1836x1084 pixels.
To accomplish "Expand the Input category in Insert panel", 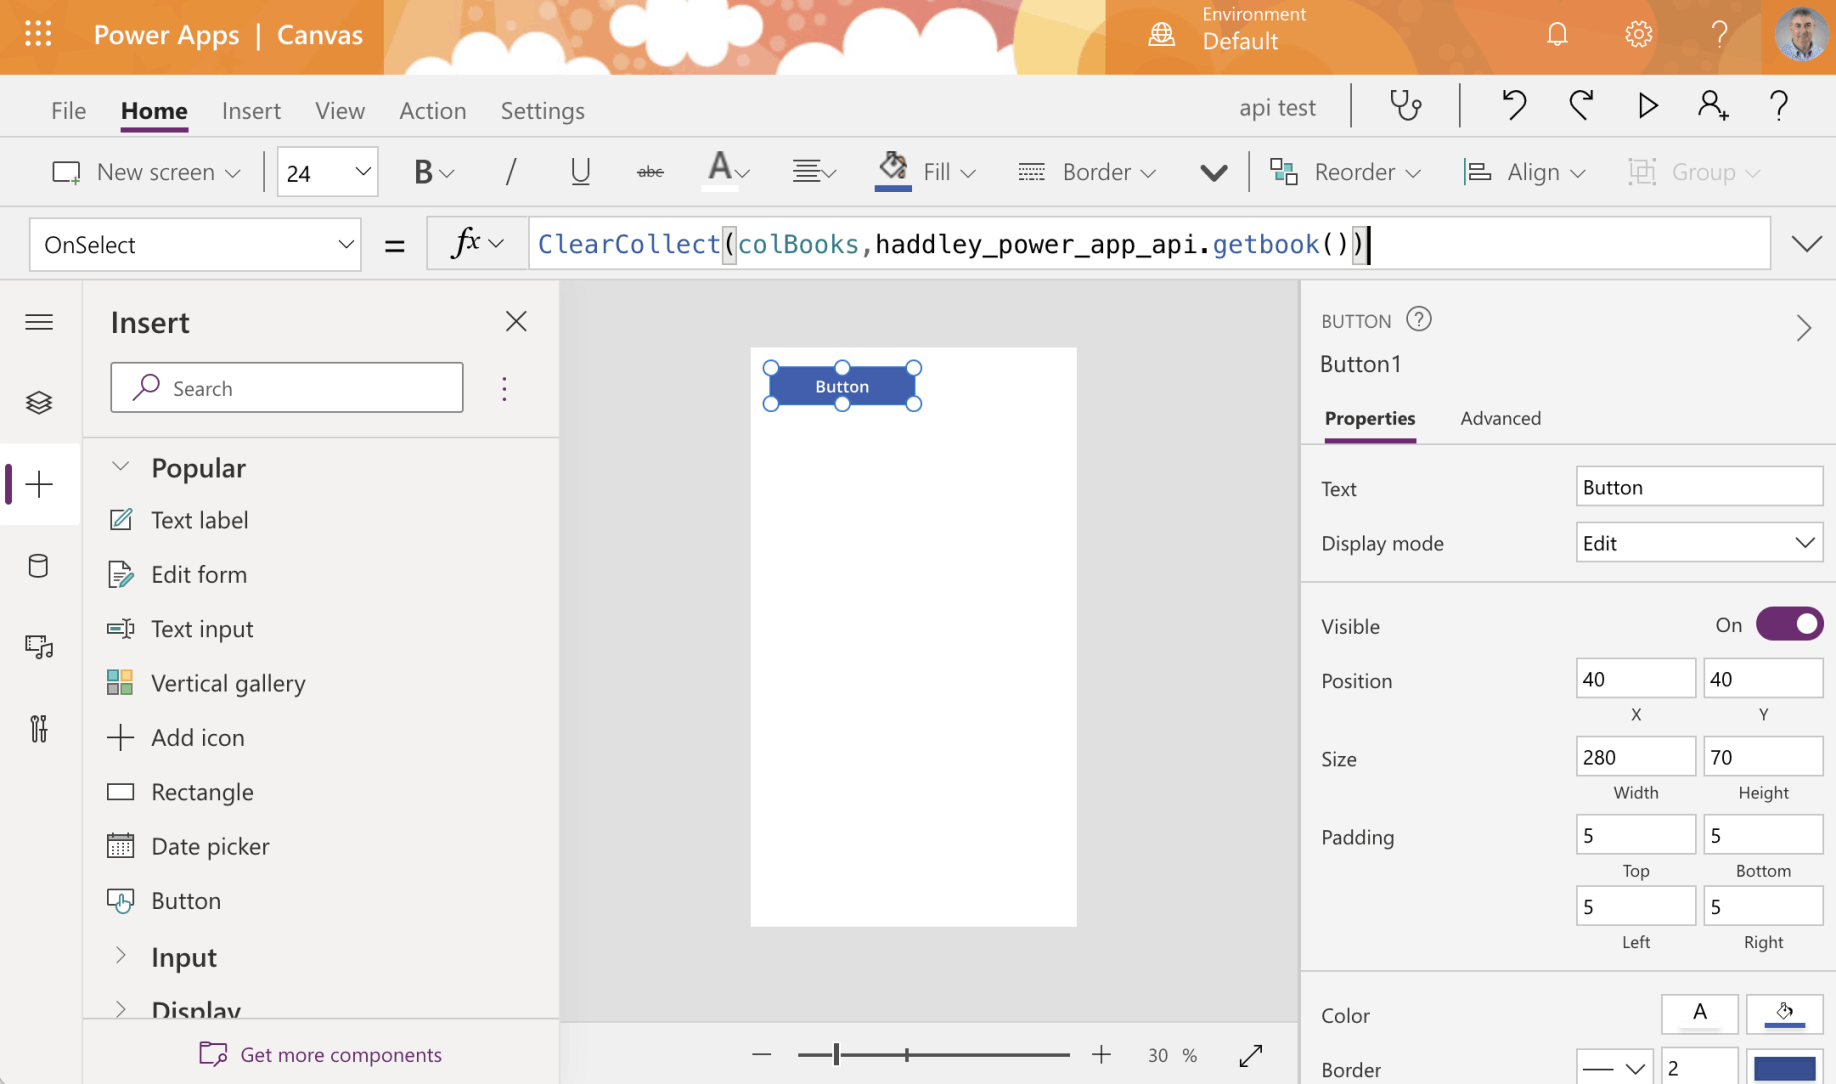I will coord(184,957).
